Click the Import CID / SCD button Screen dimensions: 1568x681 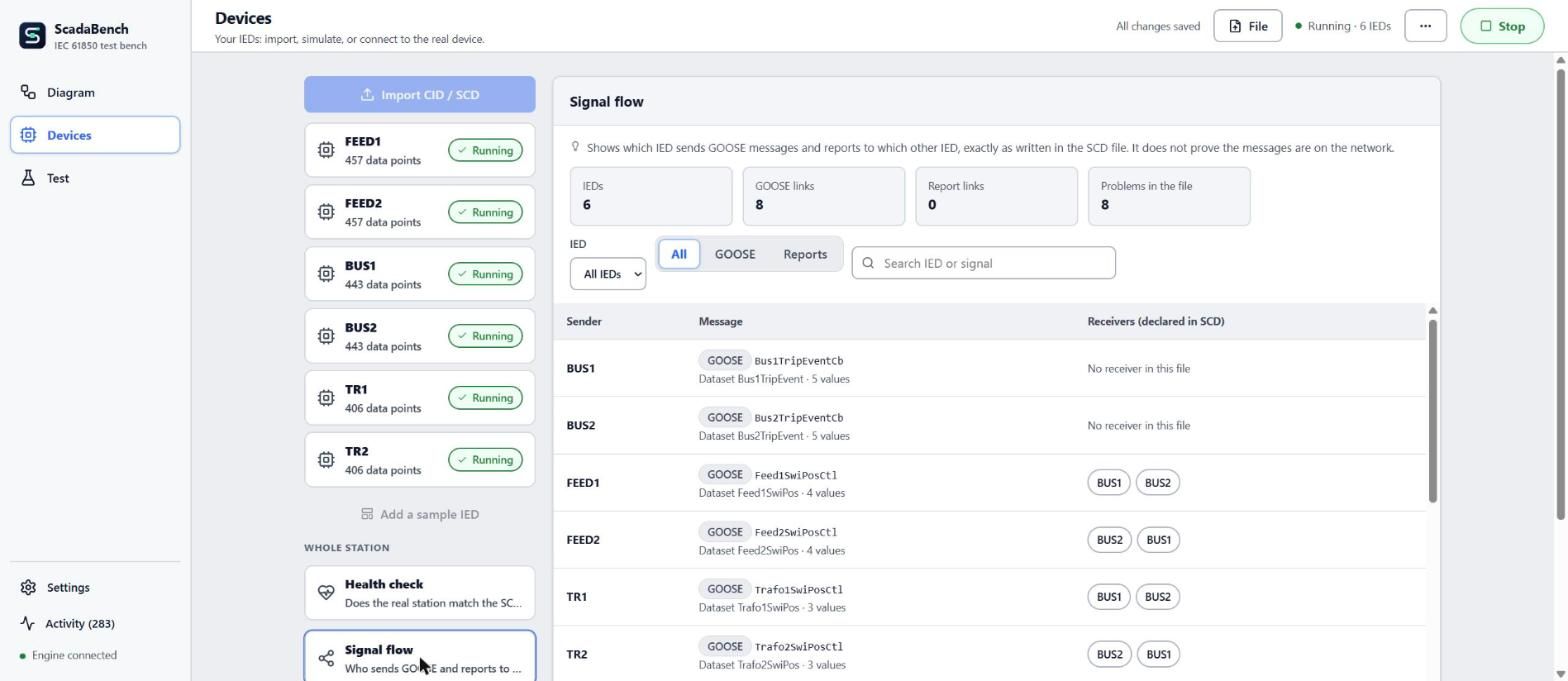420,94
